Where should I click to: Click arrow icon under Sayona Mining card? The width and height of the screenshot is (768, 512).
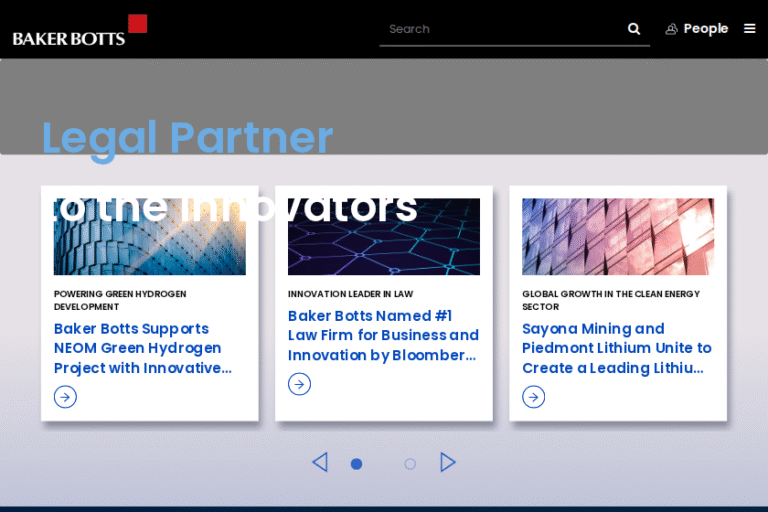click(533, 397)
